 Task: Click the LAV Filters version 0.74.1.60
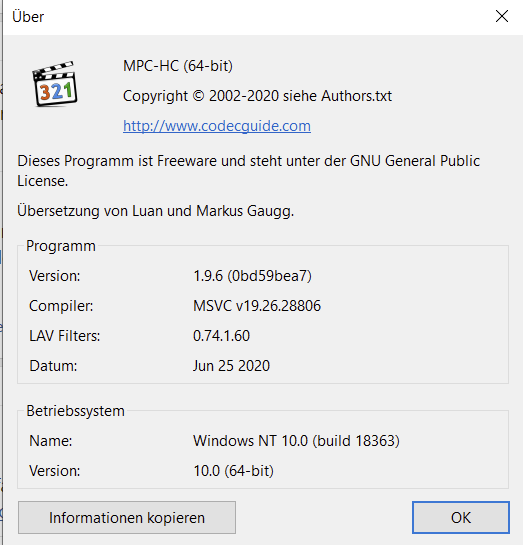pyautogui.click(x=221, y=336)
